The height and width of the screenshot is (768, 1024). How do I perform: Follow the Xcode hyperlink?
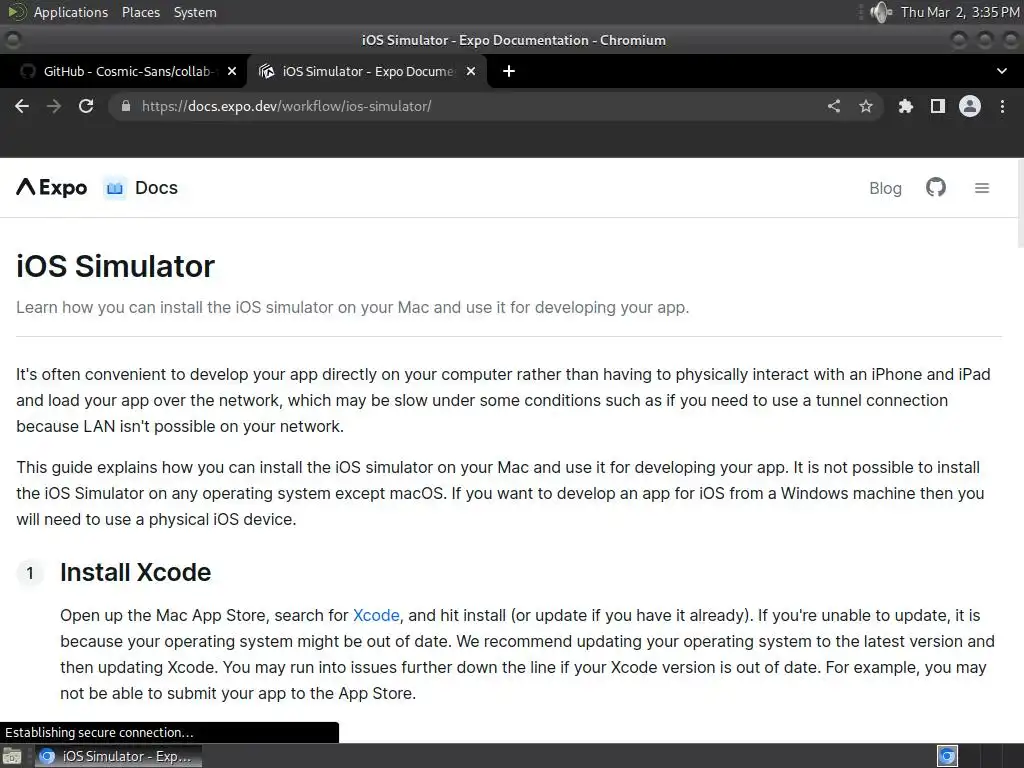(376, 615)
